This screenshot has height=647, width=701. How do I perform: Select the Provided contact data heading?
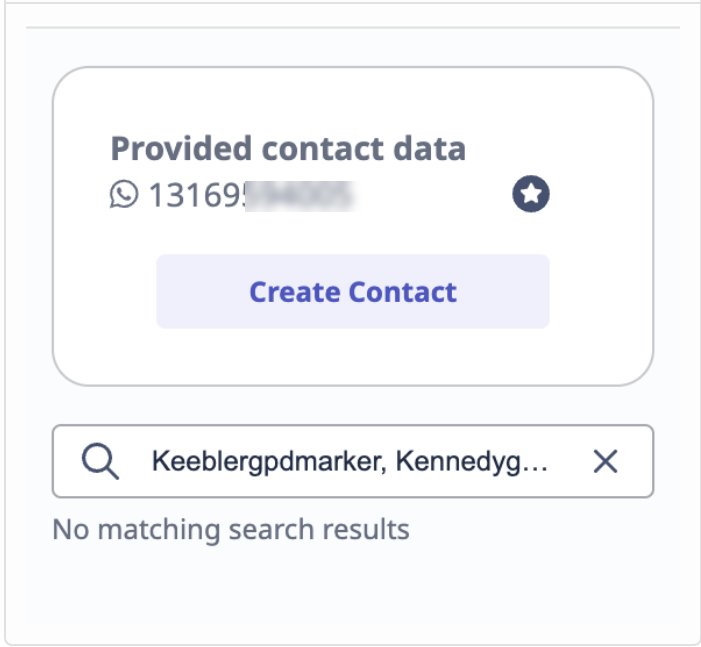288,148
